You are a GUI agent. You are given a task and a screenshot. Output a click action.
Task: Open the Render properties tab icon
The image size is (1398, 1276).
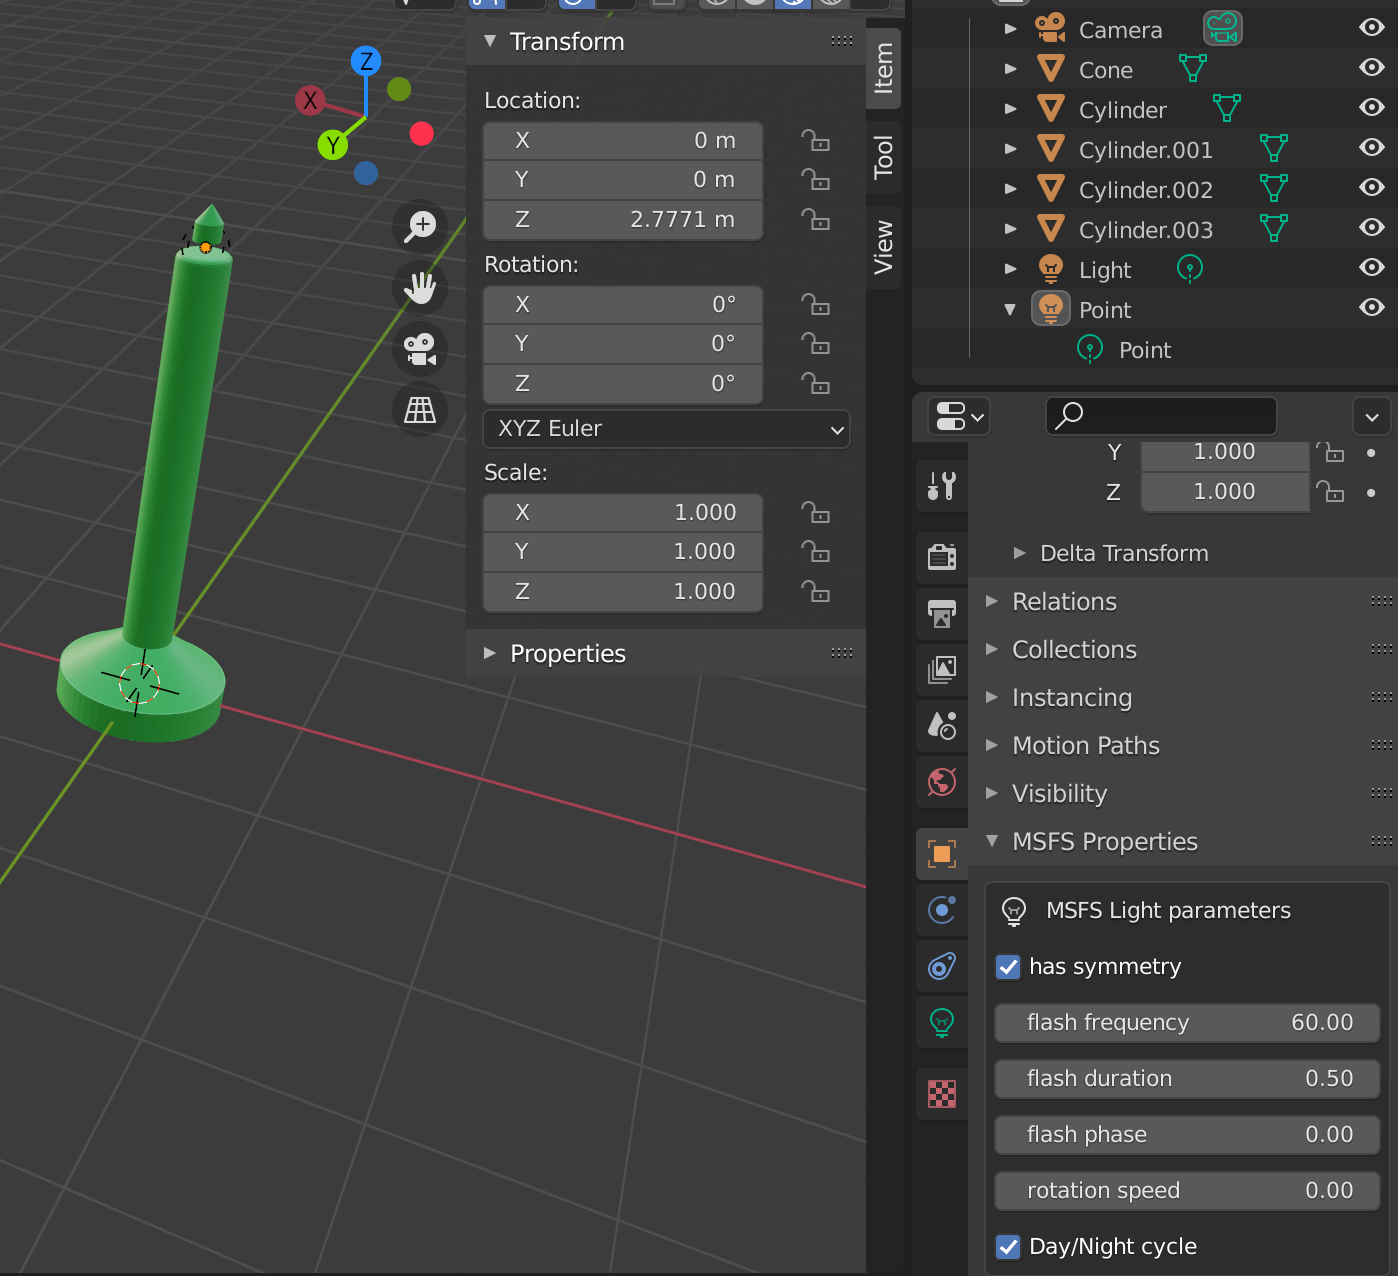942,557
